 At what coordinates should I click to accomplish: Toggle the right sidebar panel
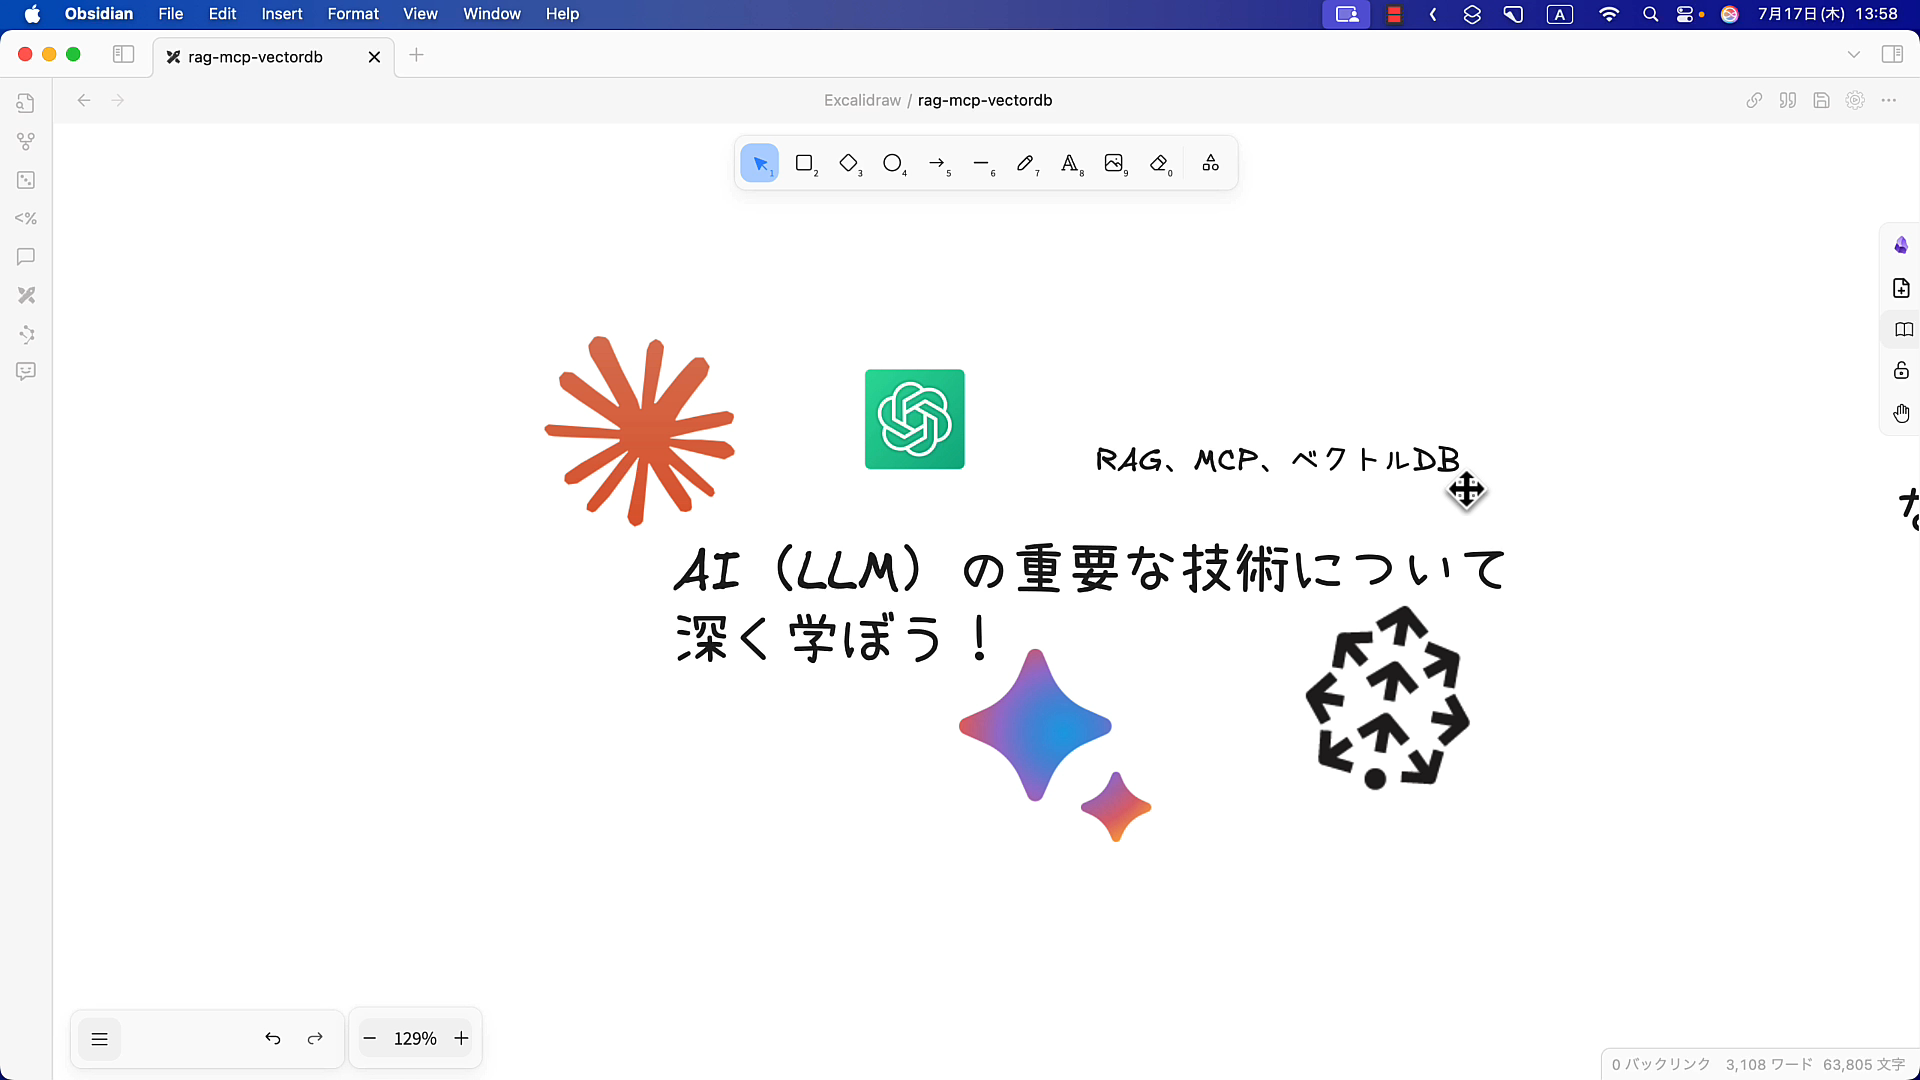click(x=1892, y=55)
